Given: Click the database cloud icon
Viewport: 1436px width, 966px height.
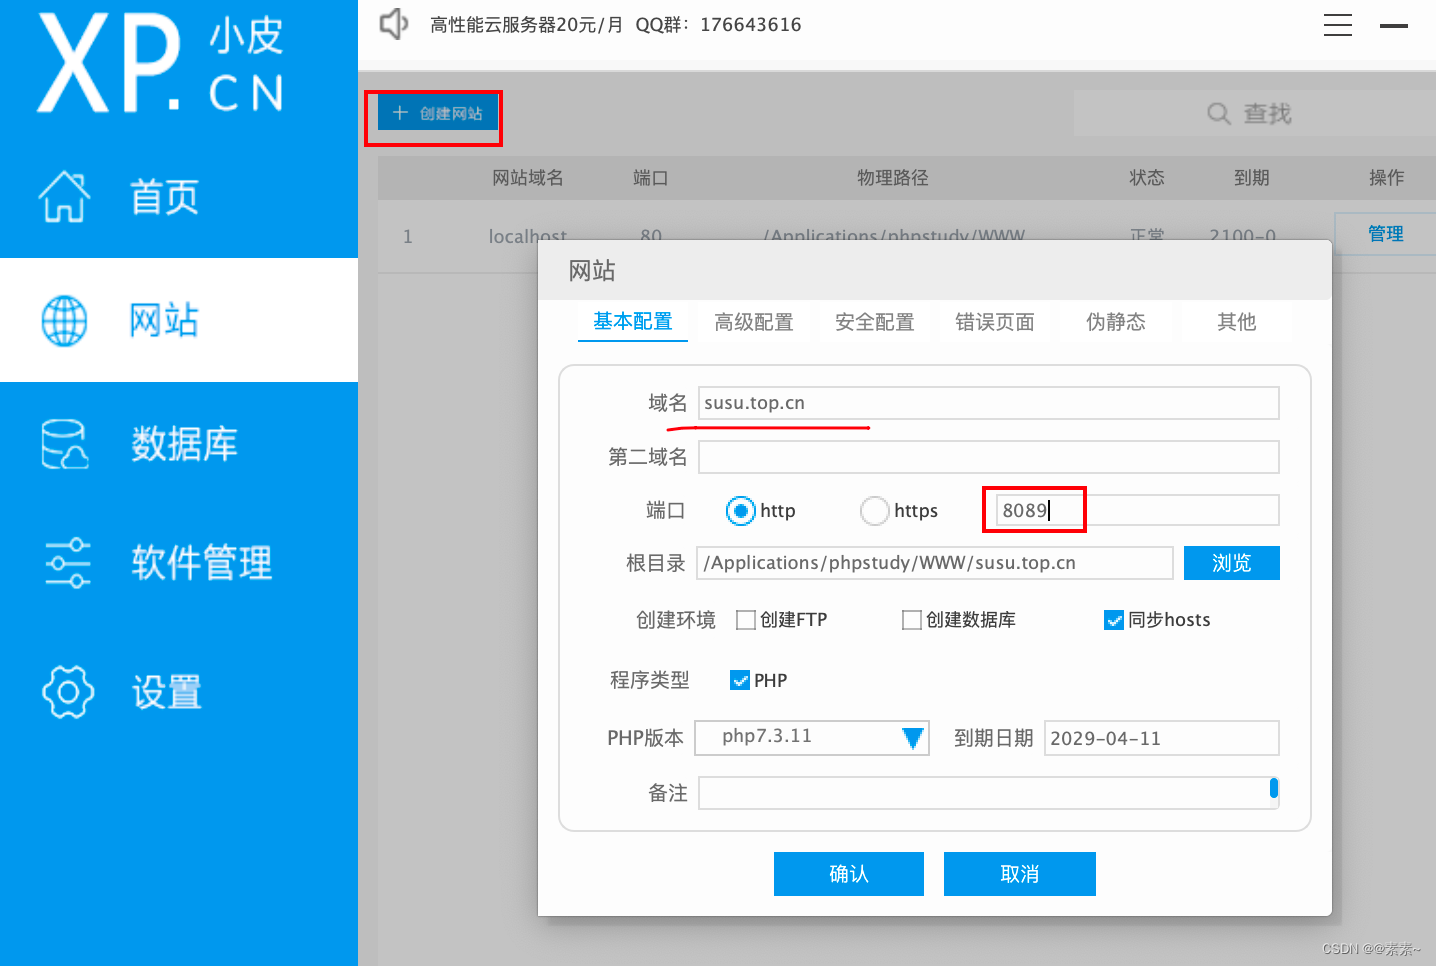Looking at the screenshot, I should tap(65, 444).
